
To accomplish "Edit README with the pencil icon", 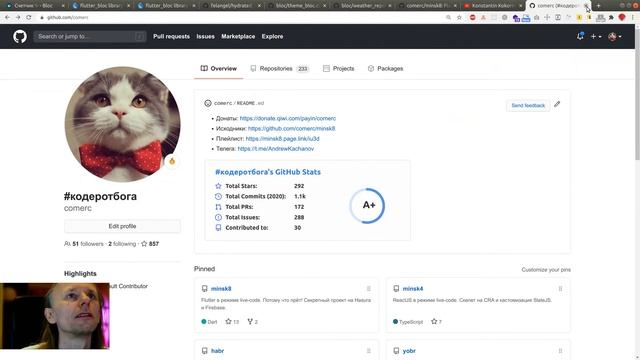I will [557, 104].
